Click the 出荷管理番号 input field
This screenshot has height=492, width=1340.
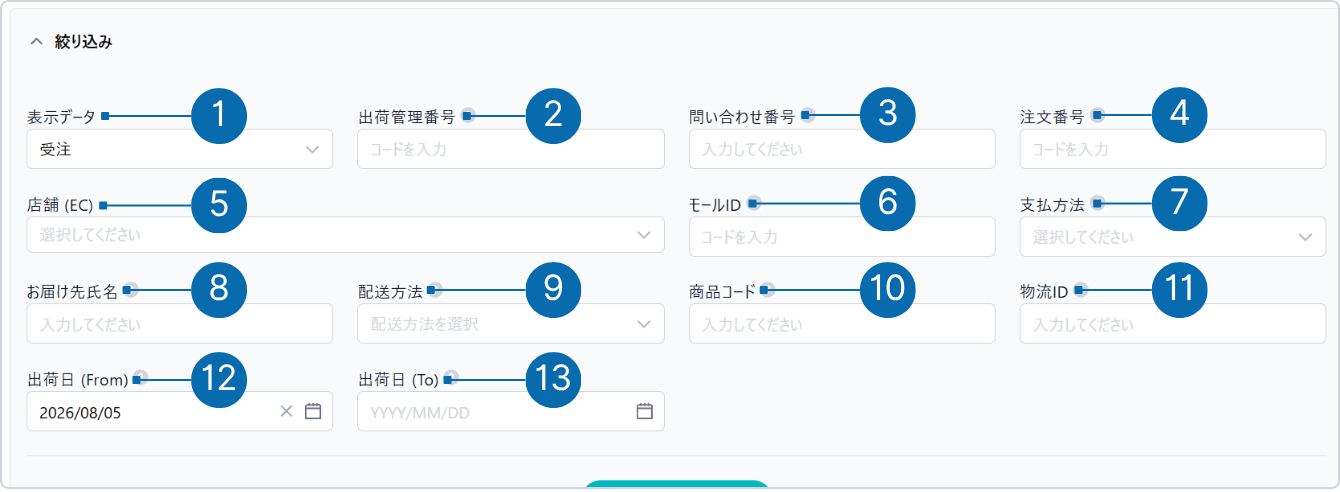click(x=511, y=149)
